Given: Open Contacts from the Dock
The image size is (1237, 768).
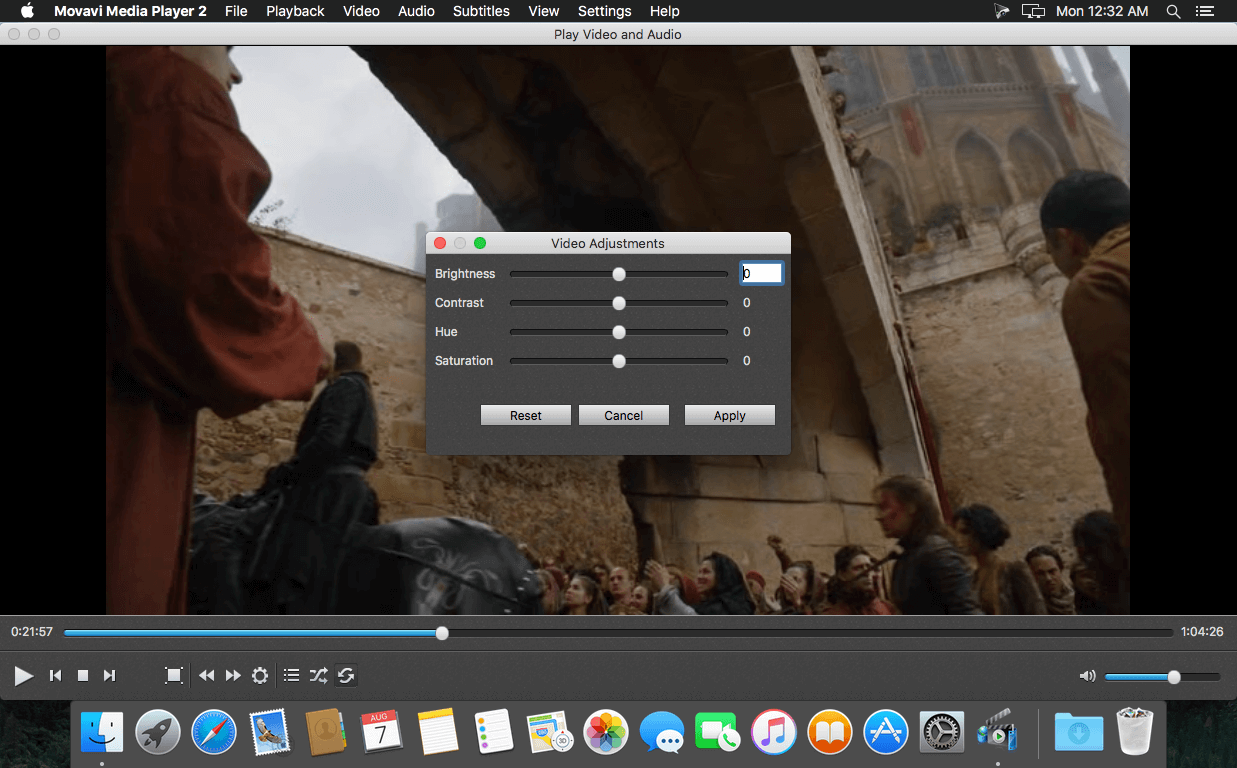Looking at the screenshot, I should pyautogui.click(x=326, y=732).
